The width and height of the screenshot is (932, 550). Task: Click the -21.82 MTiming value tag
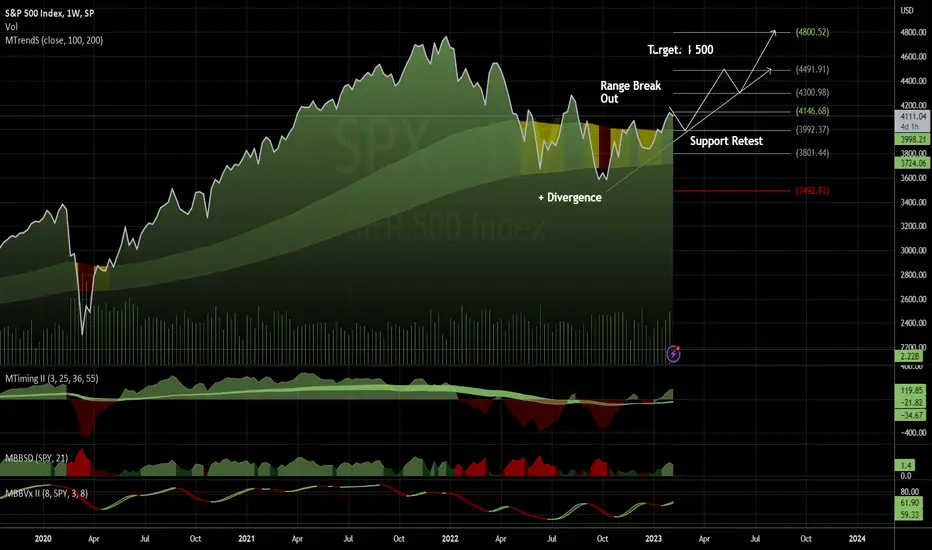tap(909, 403)
